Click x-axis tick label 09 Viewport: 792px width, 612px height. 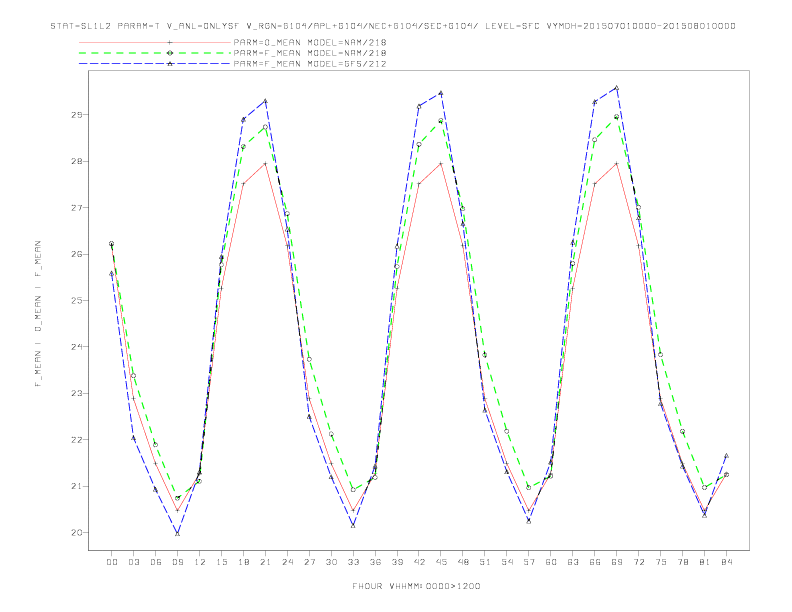click(177, 562)
